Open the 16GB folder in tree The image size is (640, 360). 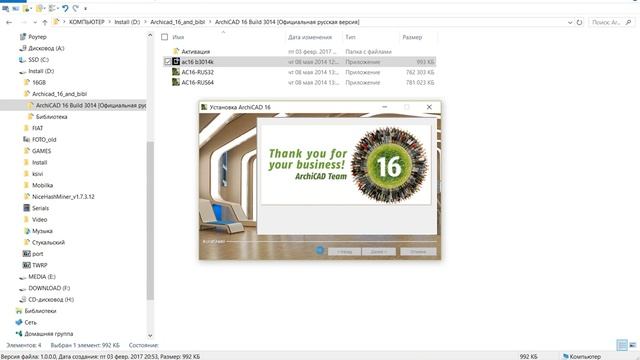click(x=39, y=82)
